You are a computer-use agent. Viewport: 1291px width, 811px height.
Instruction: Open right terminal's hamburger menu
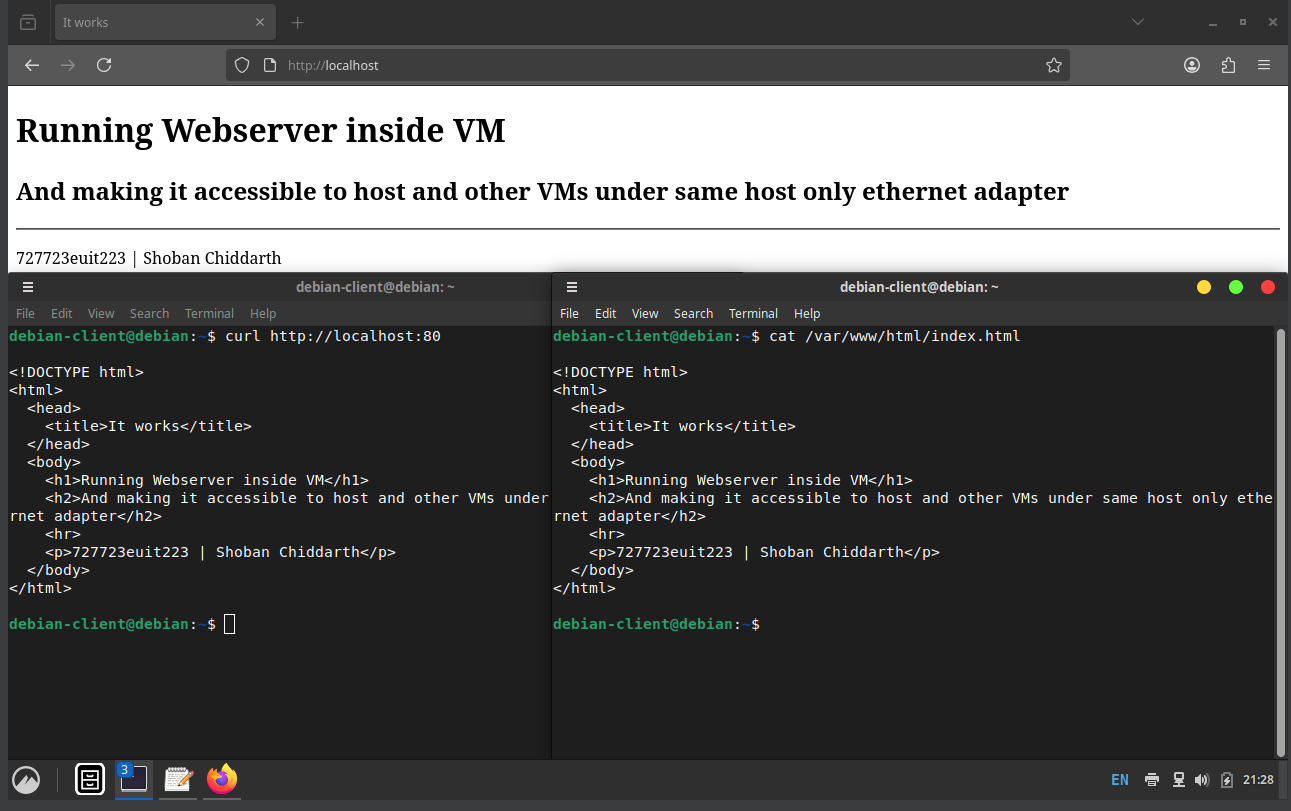[572, 287]
